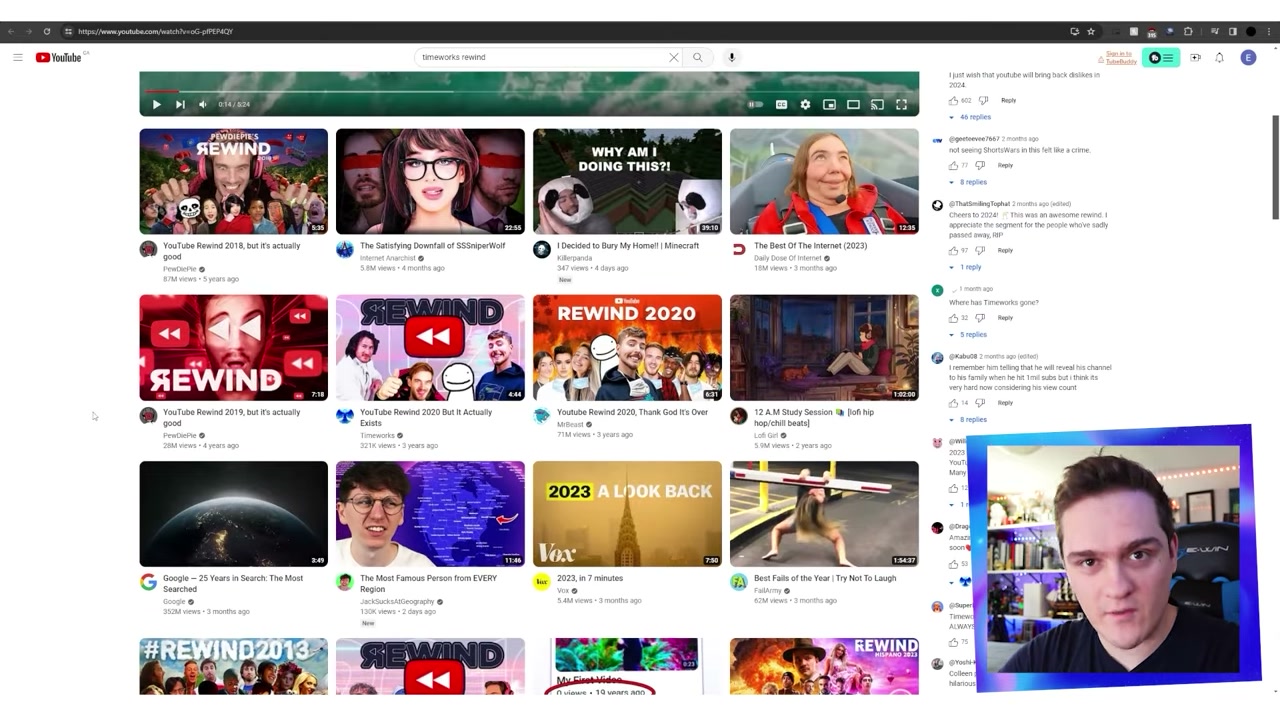The image size is (1280, 720).
Task: Open the notifications bell
Action: 1219,58
